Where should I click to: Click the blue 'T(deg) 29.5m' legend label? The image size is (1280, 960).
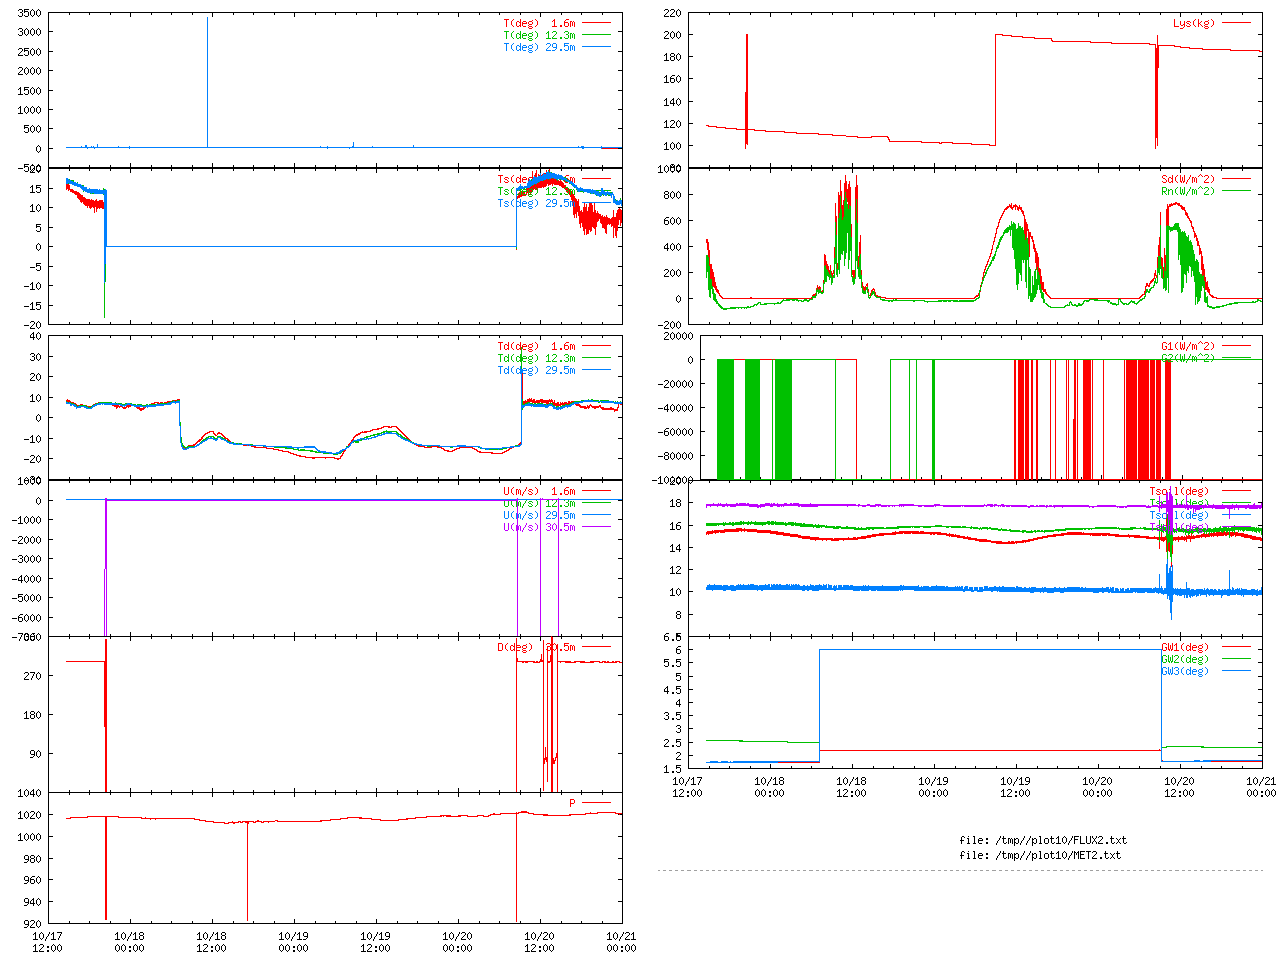(539, 47)
